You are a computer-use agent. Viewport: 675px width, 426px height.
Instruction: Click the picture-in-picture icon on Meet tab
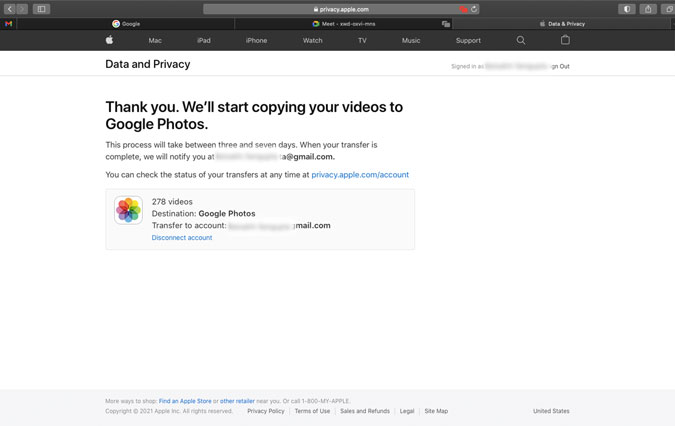tap(446, 24)
